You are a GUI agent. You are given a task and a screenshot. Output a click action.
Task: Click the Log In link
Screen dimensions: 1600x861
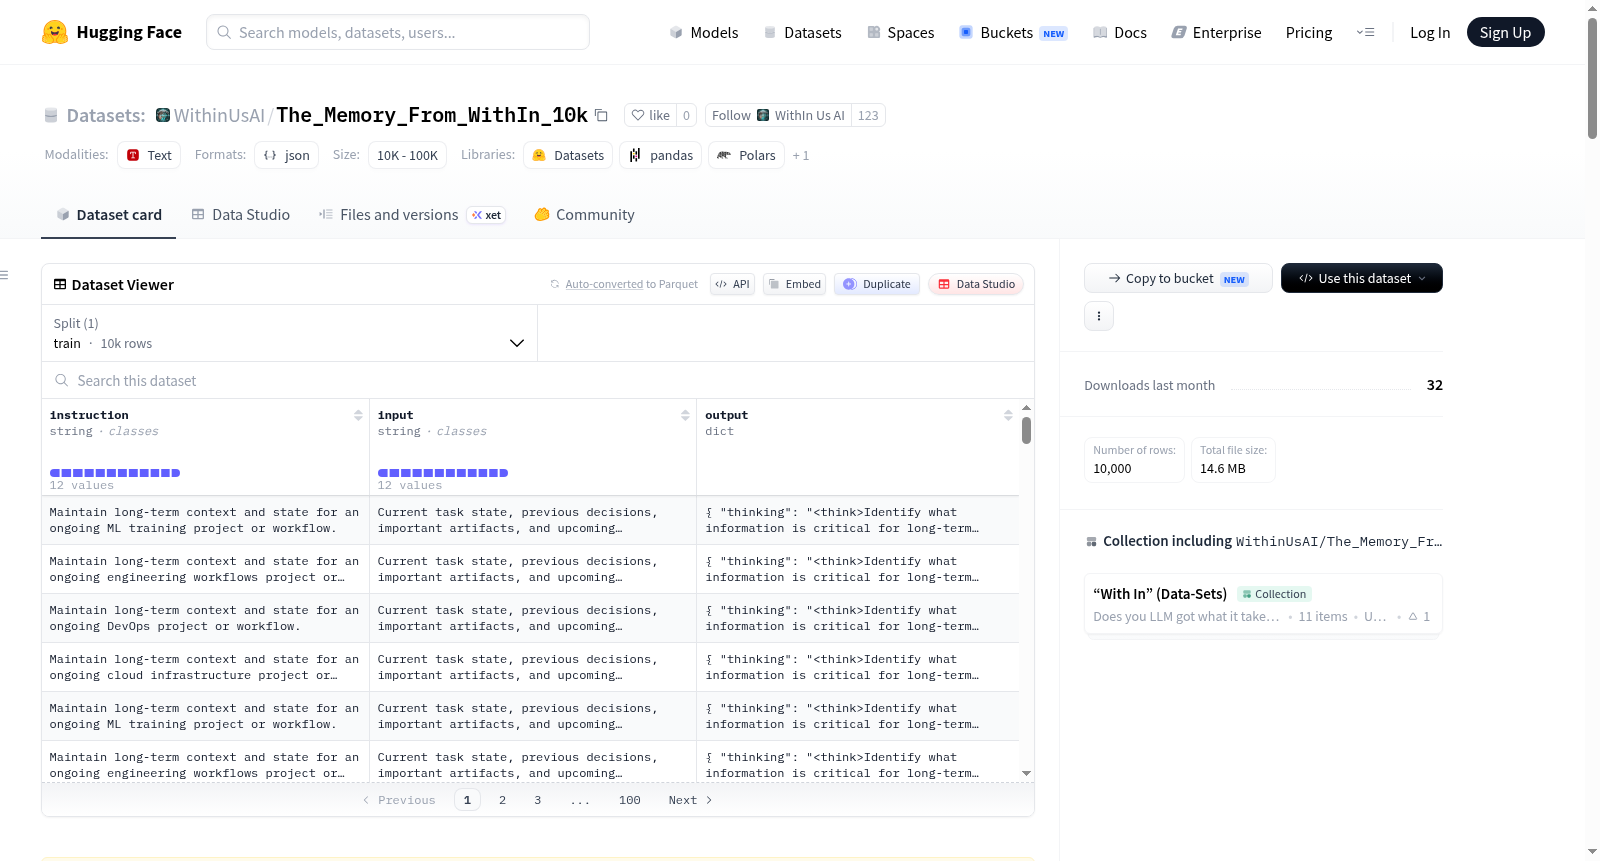click(x=1430, y=32)
